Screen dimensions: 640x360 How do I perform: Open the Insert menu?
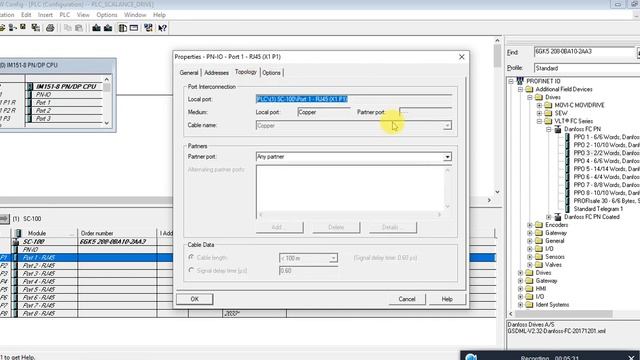click(45, 15)
